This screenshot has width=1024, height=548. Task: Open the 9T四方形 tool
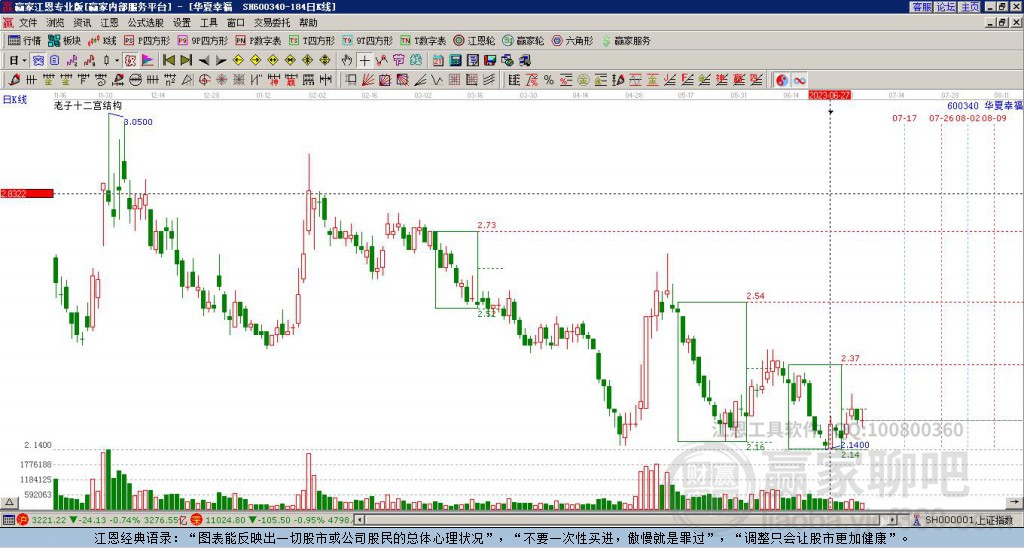tap(367, 40)
